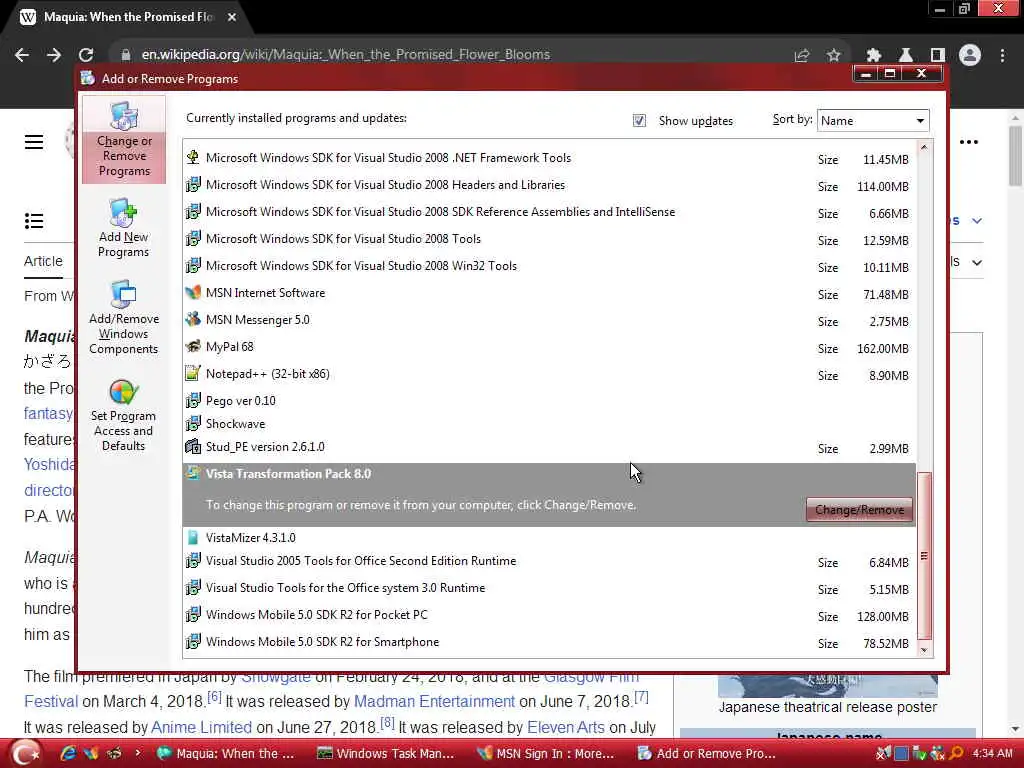Follow the Anime Limited link

[201, 727]
